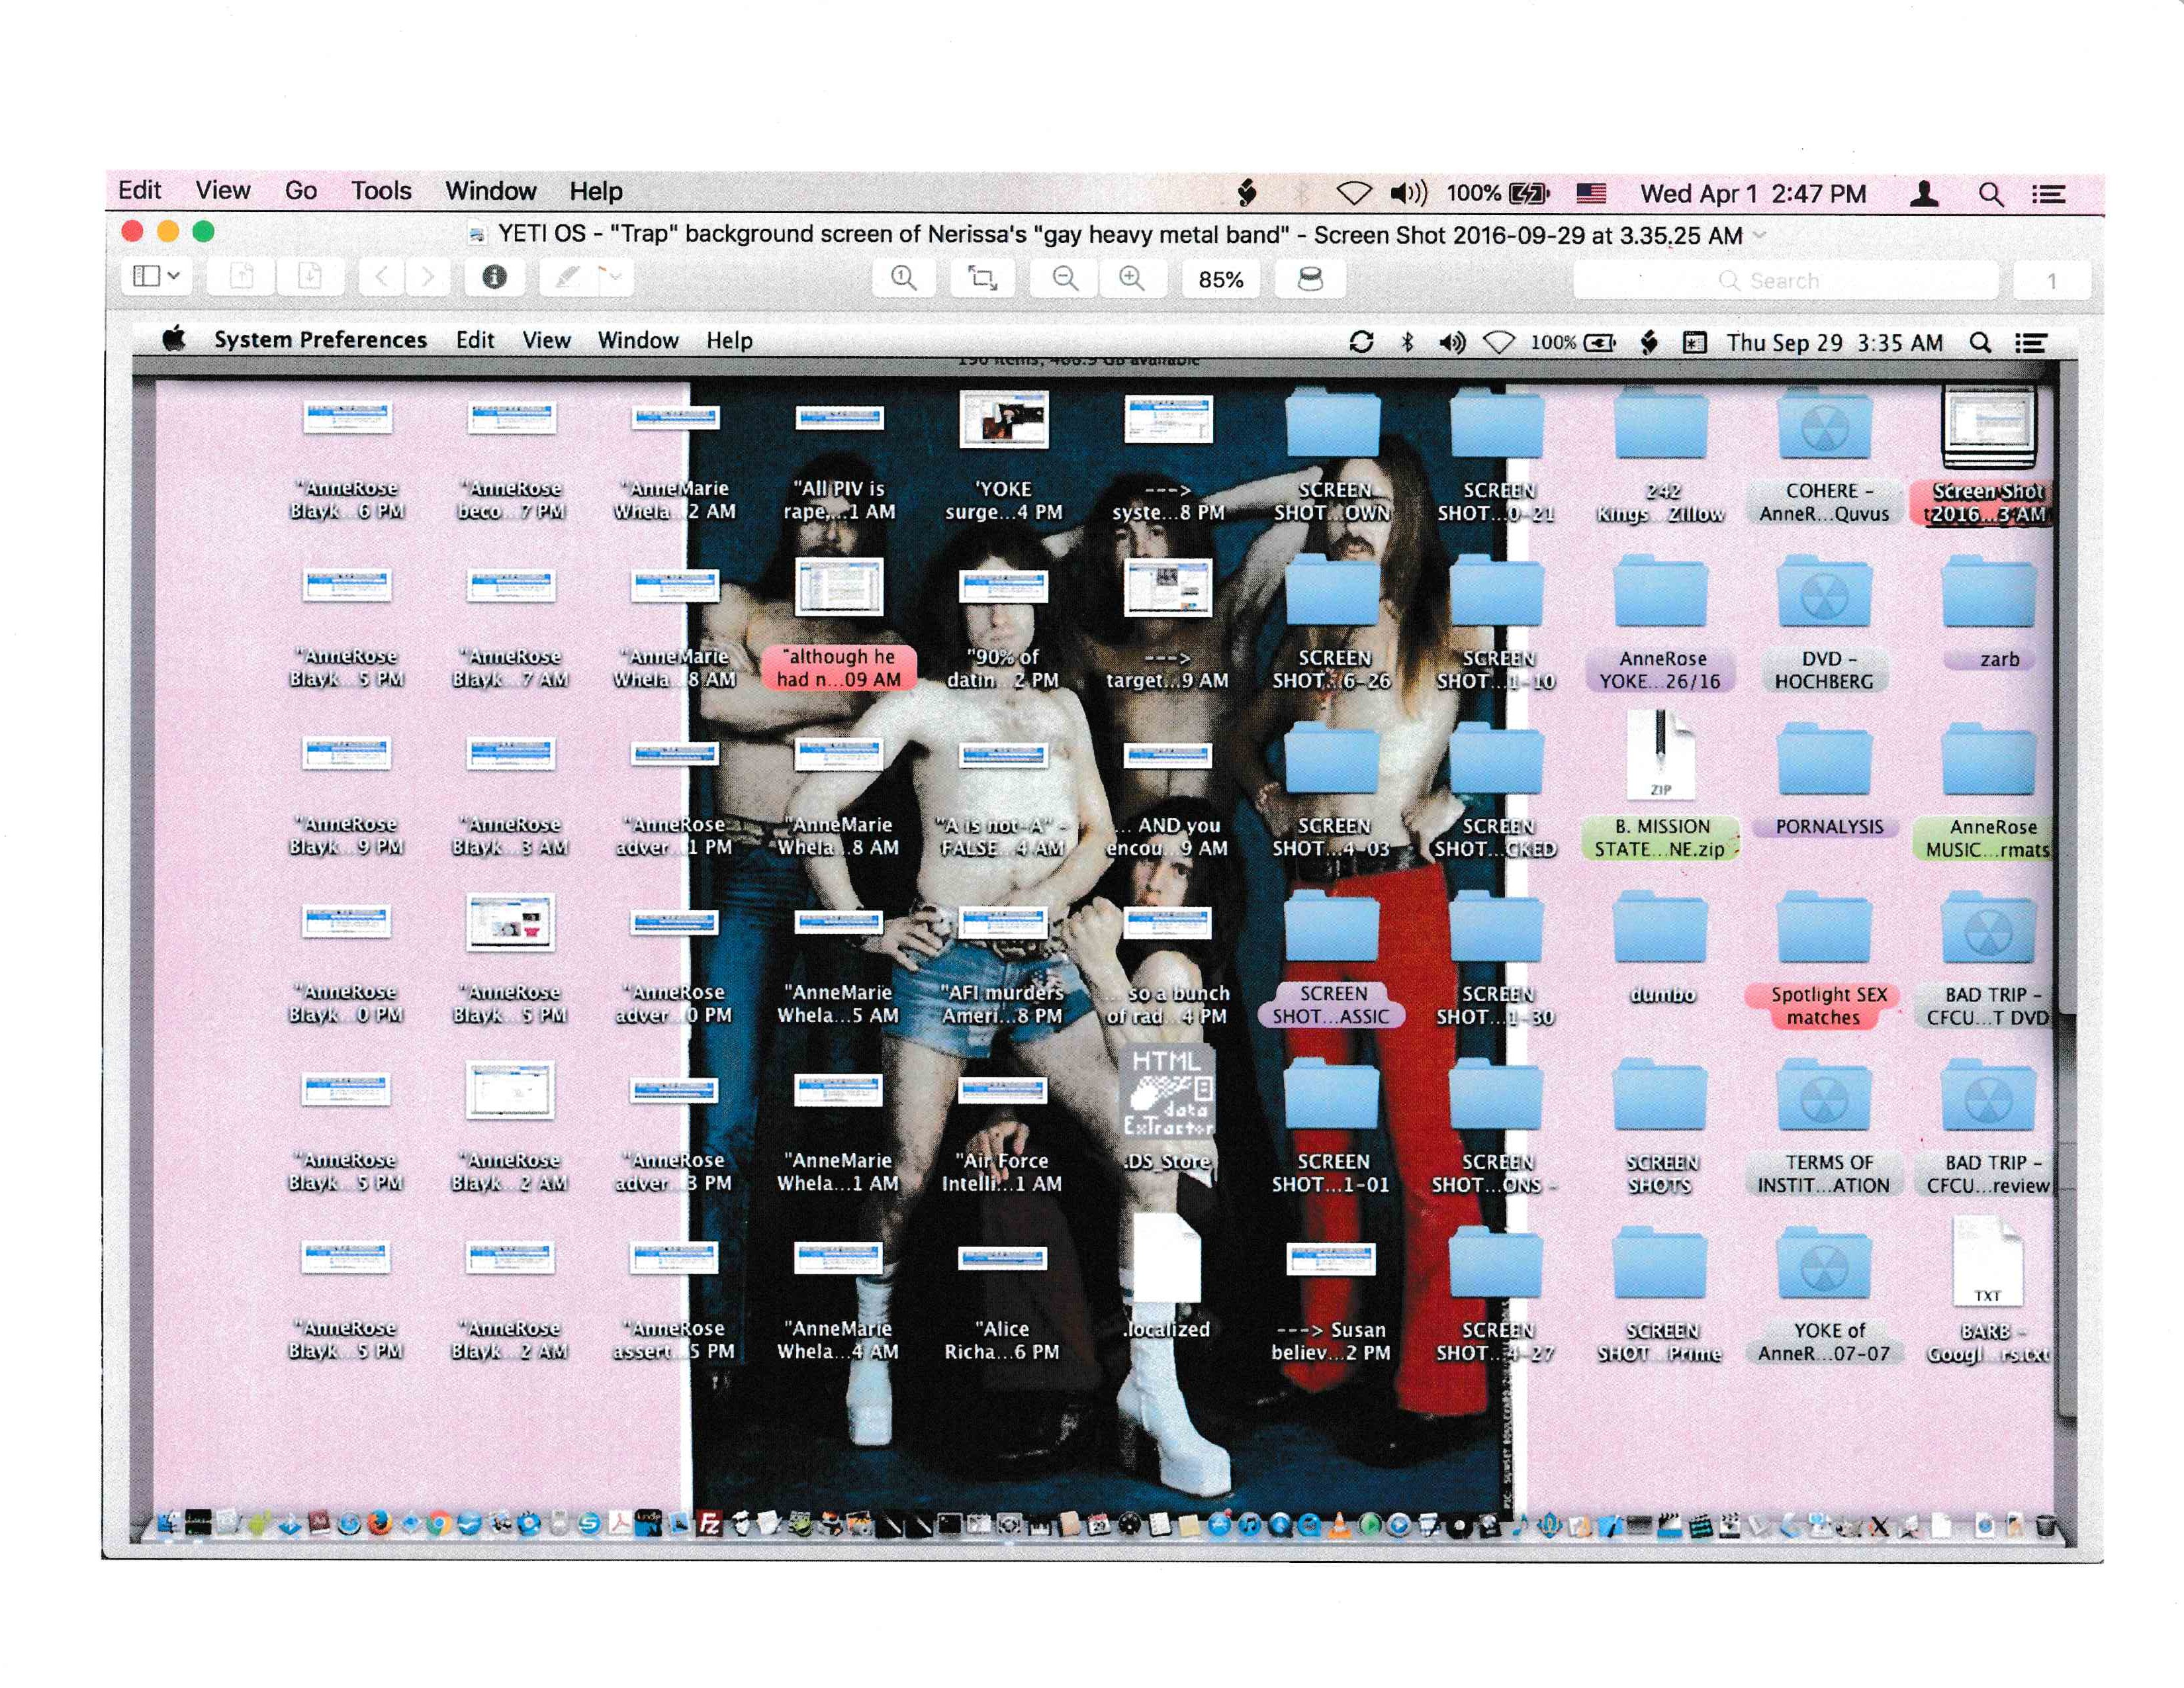Click the Zoom to Fit icon
2184x1688 pixels.
tap(983, 278)
